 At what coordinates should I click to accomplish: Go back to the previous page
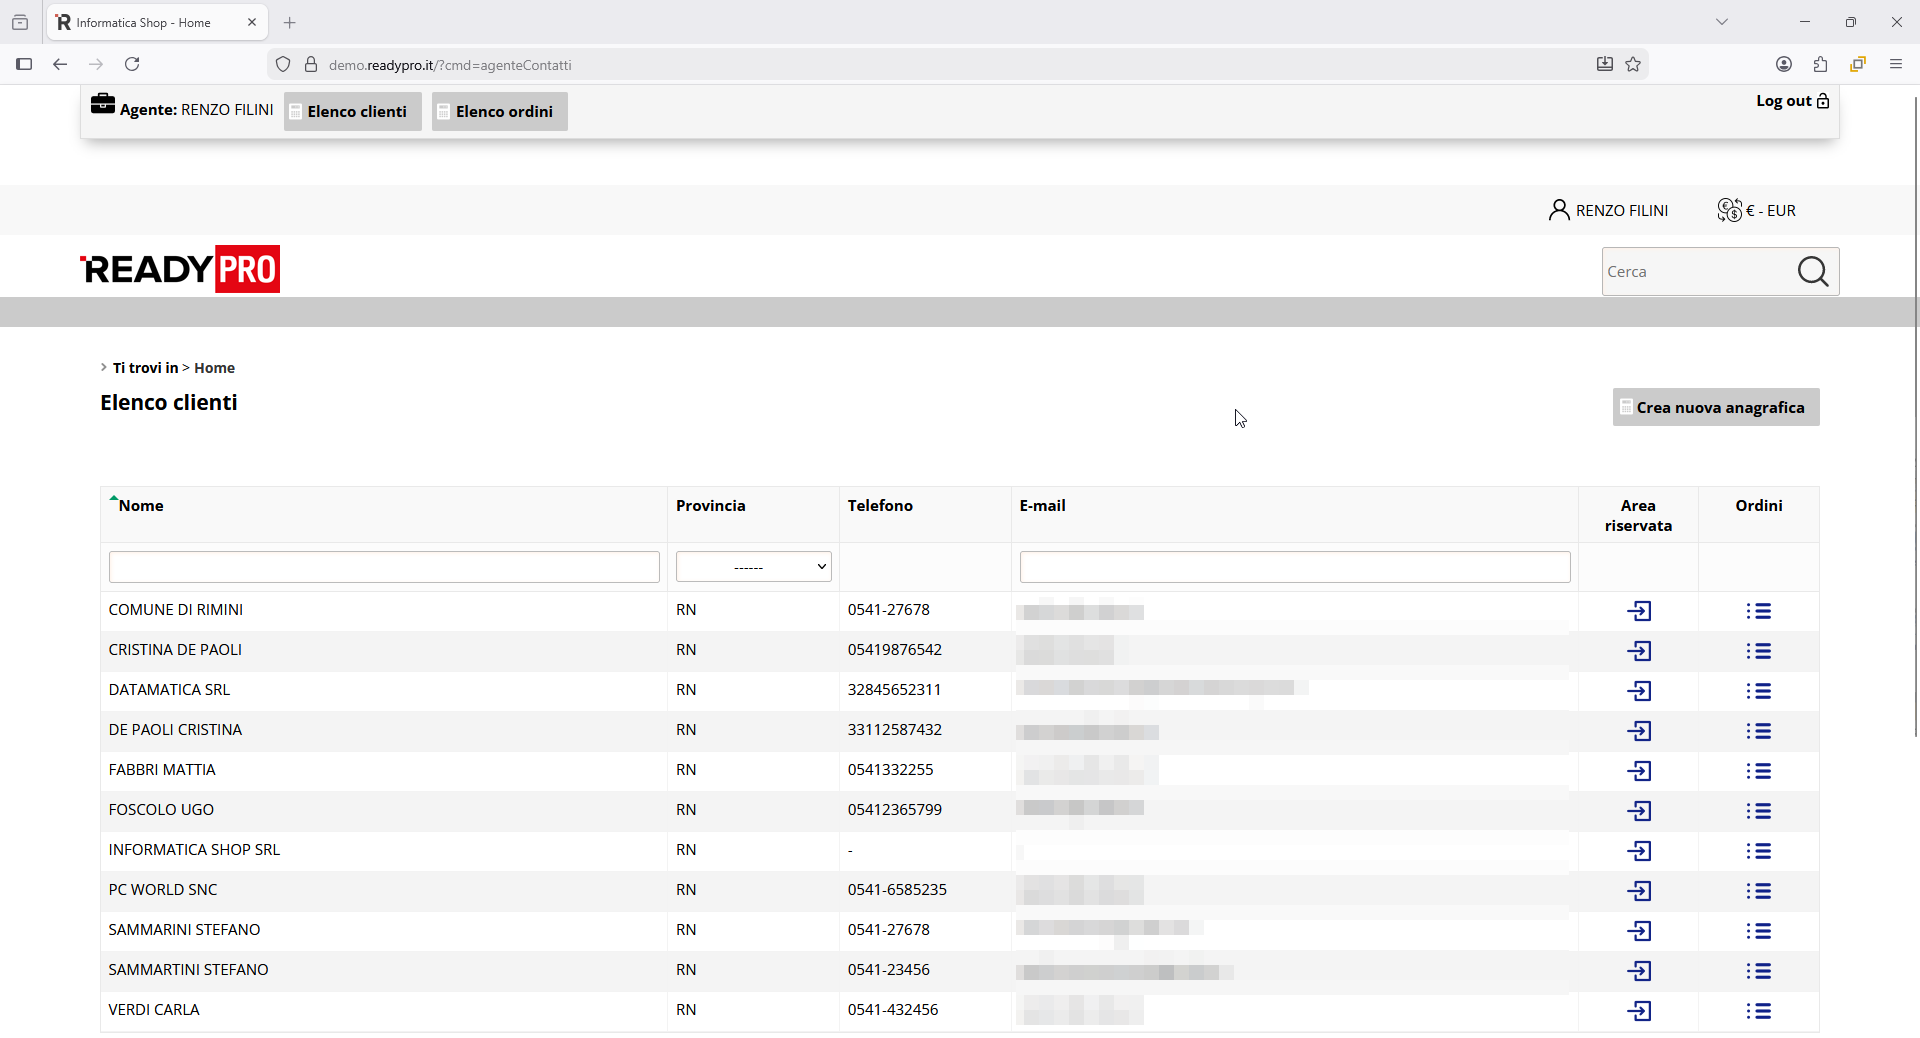[60, 64]
